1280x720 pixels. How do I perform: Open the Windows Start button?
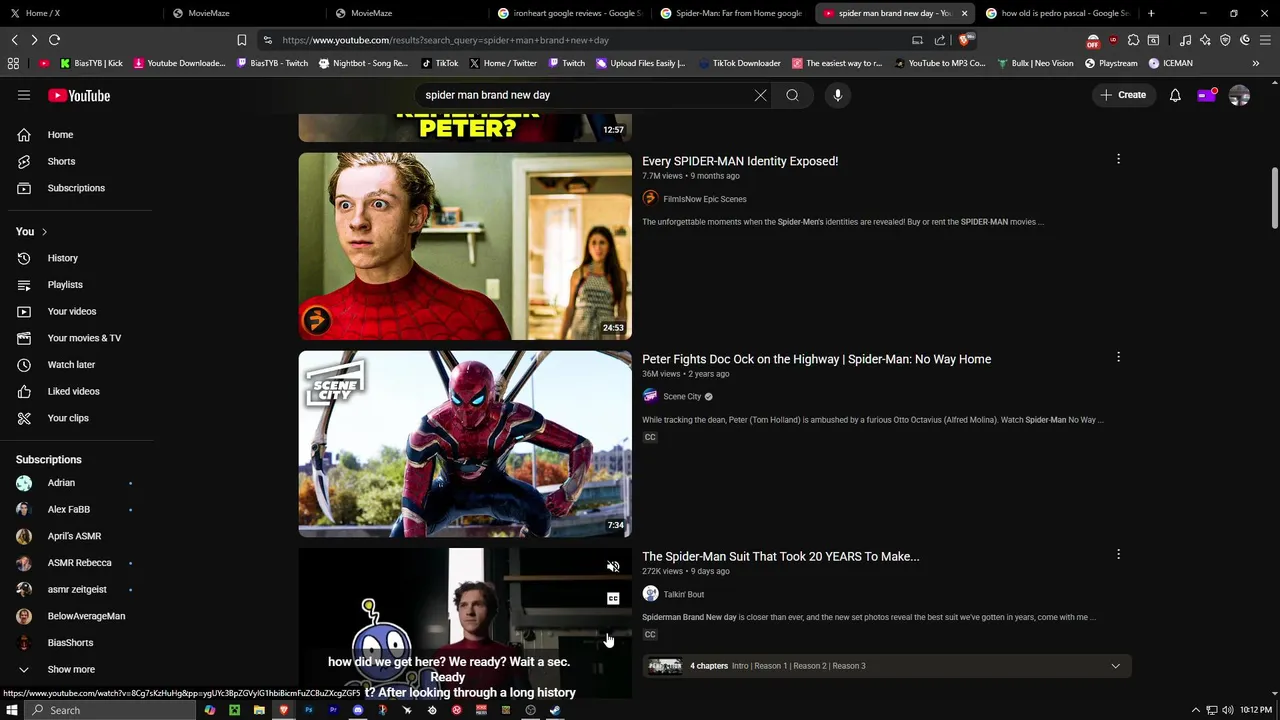[11, 710]
